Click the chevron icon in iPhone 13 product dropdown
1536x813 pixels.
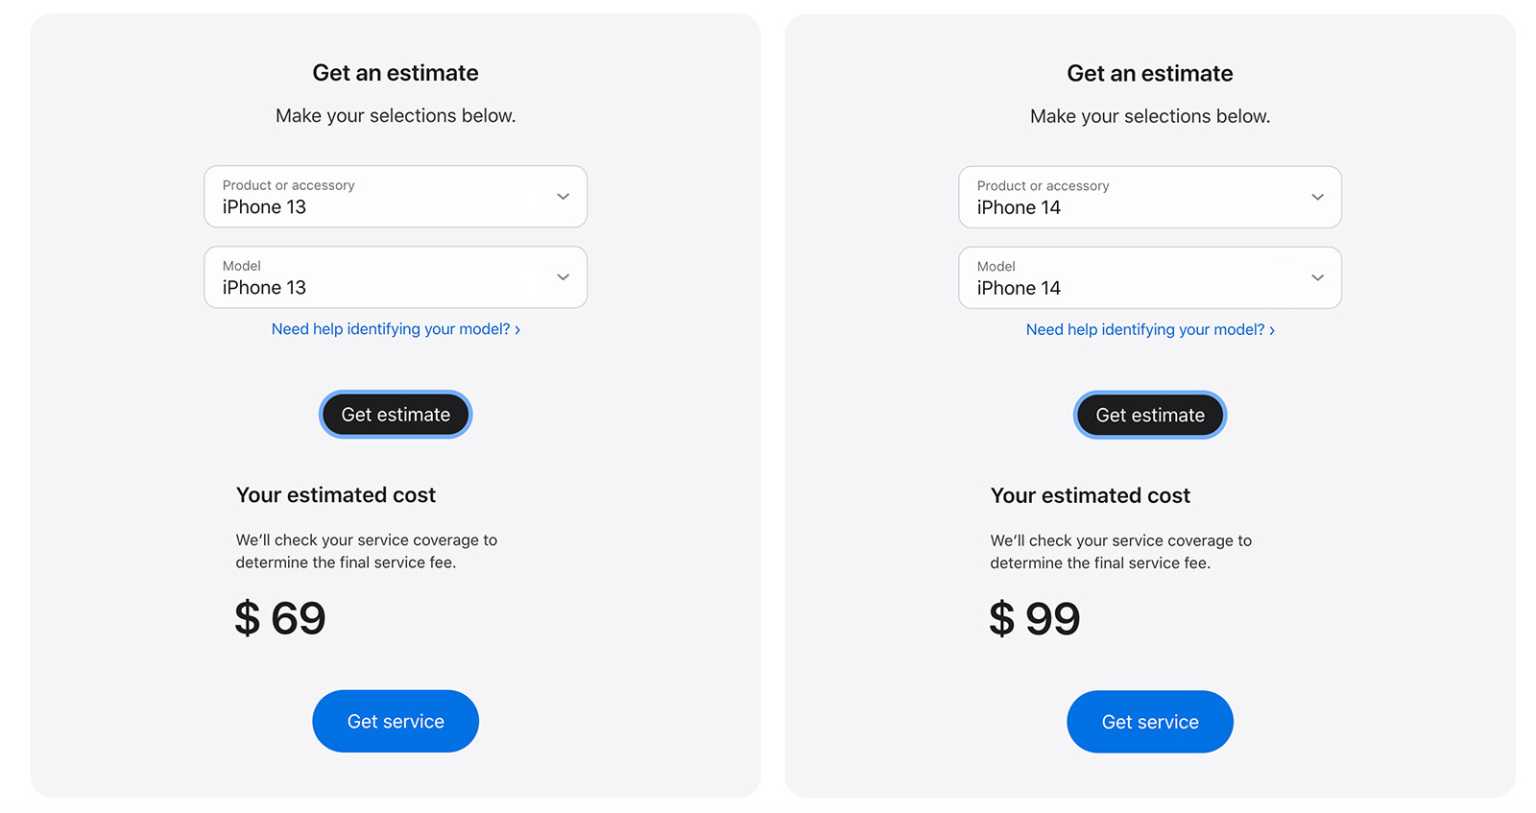(563, 197)
